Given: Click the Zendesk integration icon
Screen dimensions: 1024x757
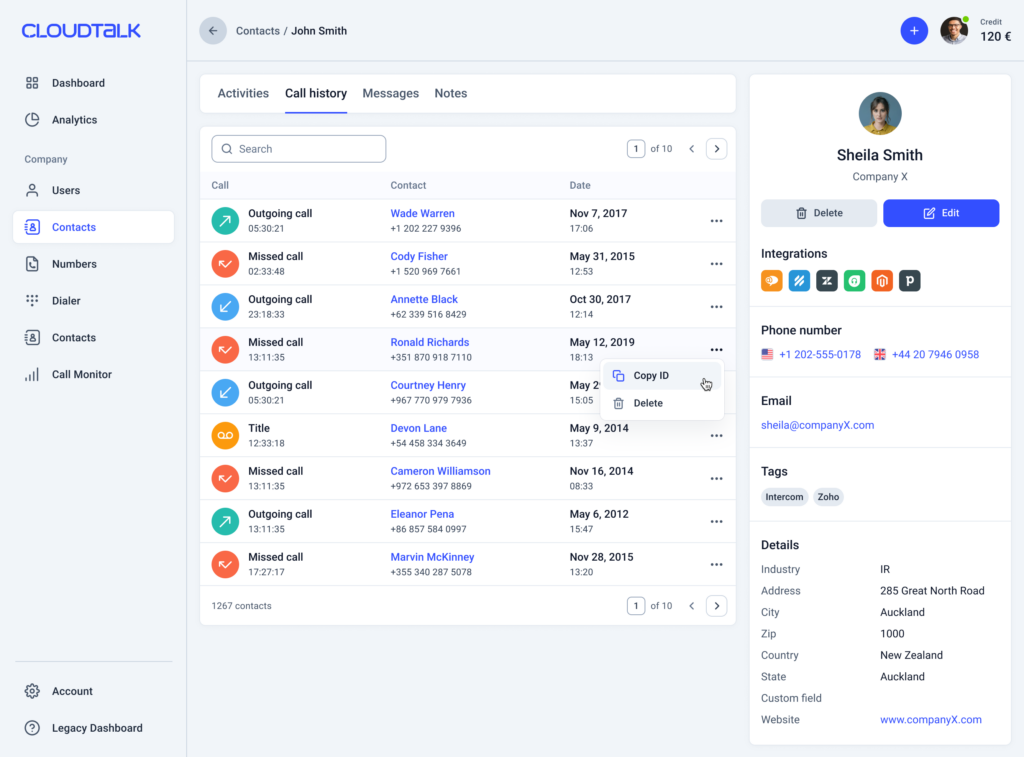Looking at the screenshot, I should click(x=826, y=281).
